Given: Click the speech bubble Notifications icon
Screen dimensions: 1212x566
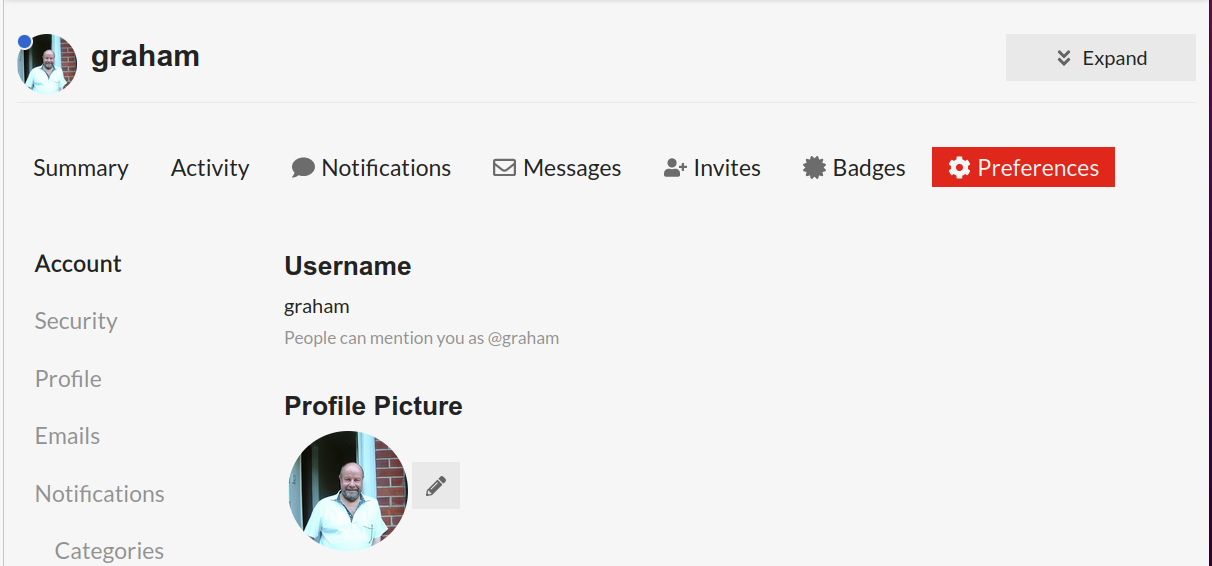Looking at the screenshot, I should tap(303, 168).
